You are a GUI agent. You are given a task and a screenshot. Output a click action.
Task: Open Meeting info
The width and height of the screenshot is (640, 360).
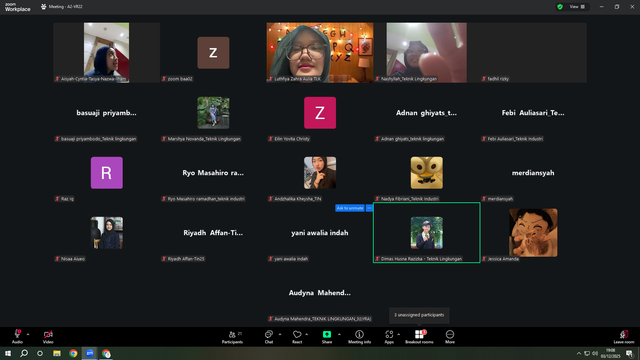pyautogui.click(x=359, y=336)
